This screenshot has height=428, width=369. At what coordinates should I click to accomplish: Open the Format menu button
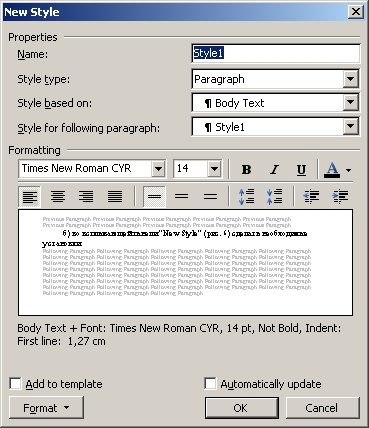pyautogui.click(x=46, y=408)
